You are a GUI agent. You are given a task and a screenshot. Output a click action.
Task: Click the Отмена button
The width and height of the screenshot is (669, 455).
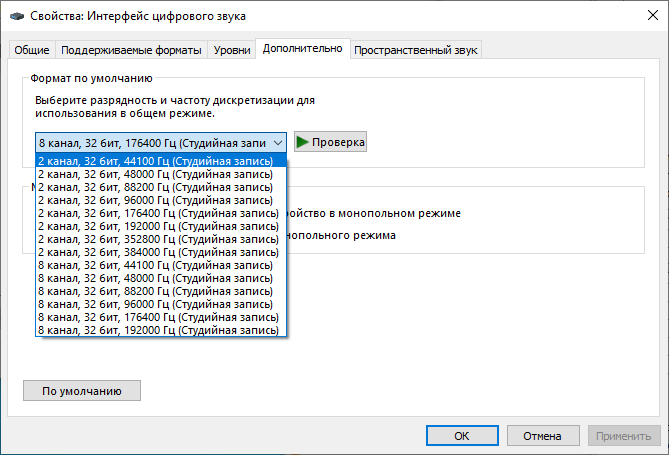543,436
